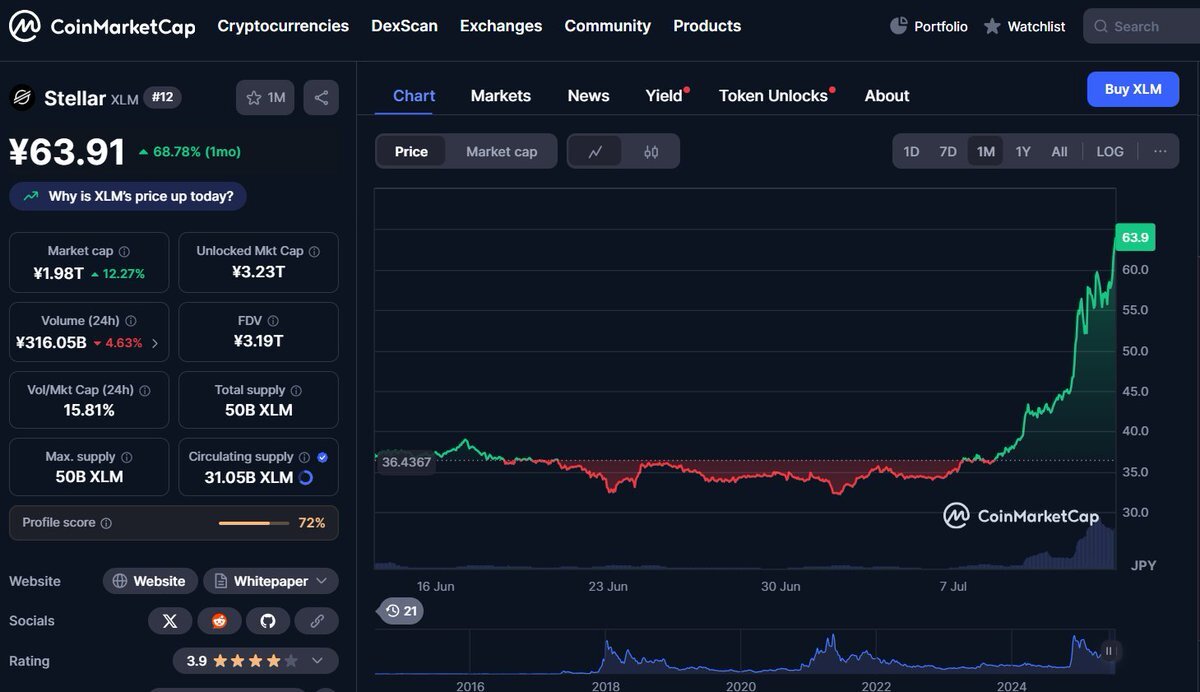Viewport: 1200px width, 692px height.
Task: Open the Community menu
Action: click(607, 26)
